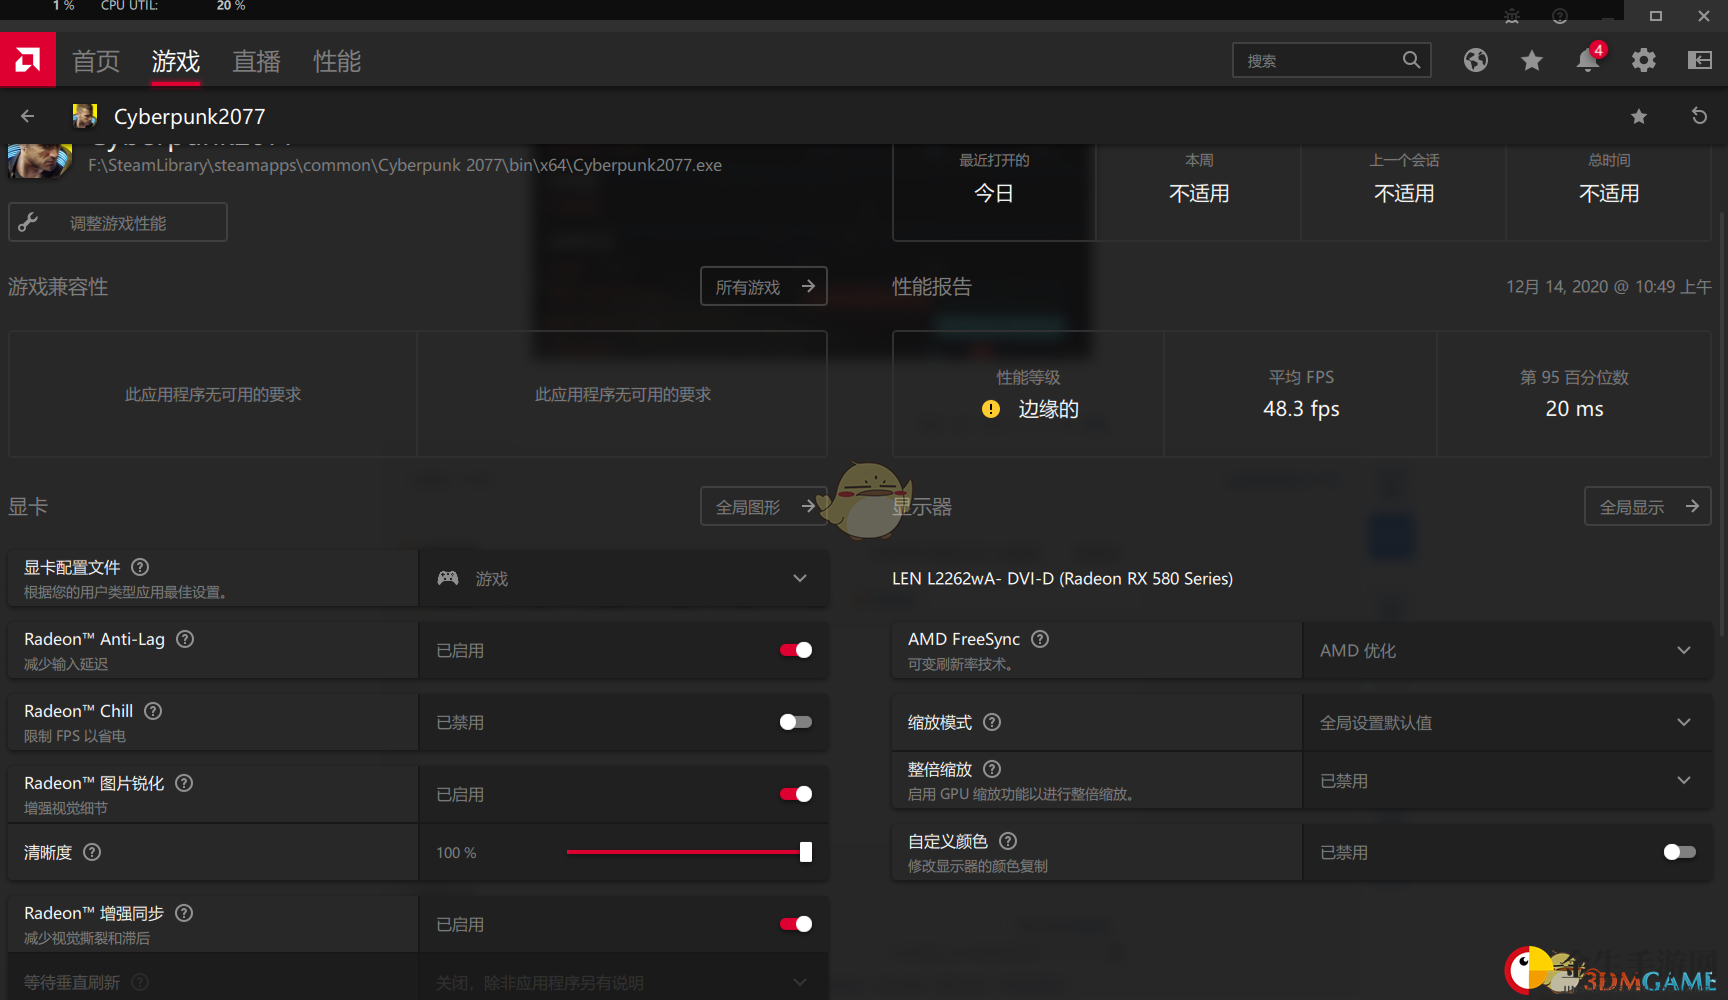The width and height of the screenshot is (1728, 1000).
Task: Open settings gear icon
Action: (x=1644, y=61)
